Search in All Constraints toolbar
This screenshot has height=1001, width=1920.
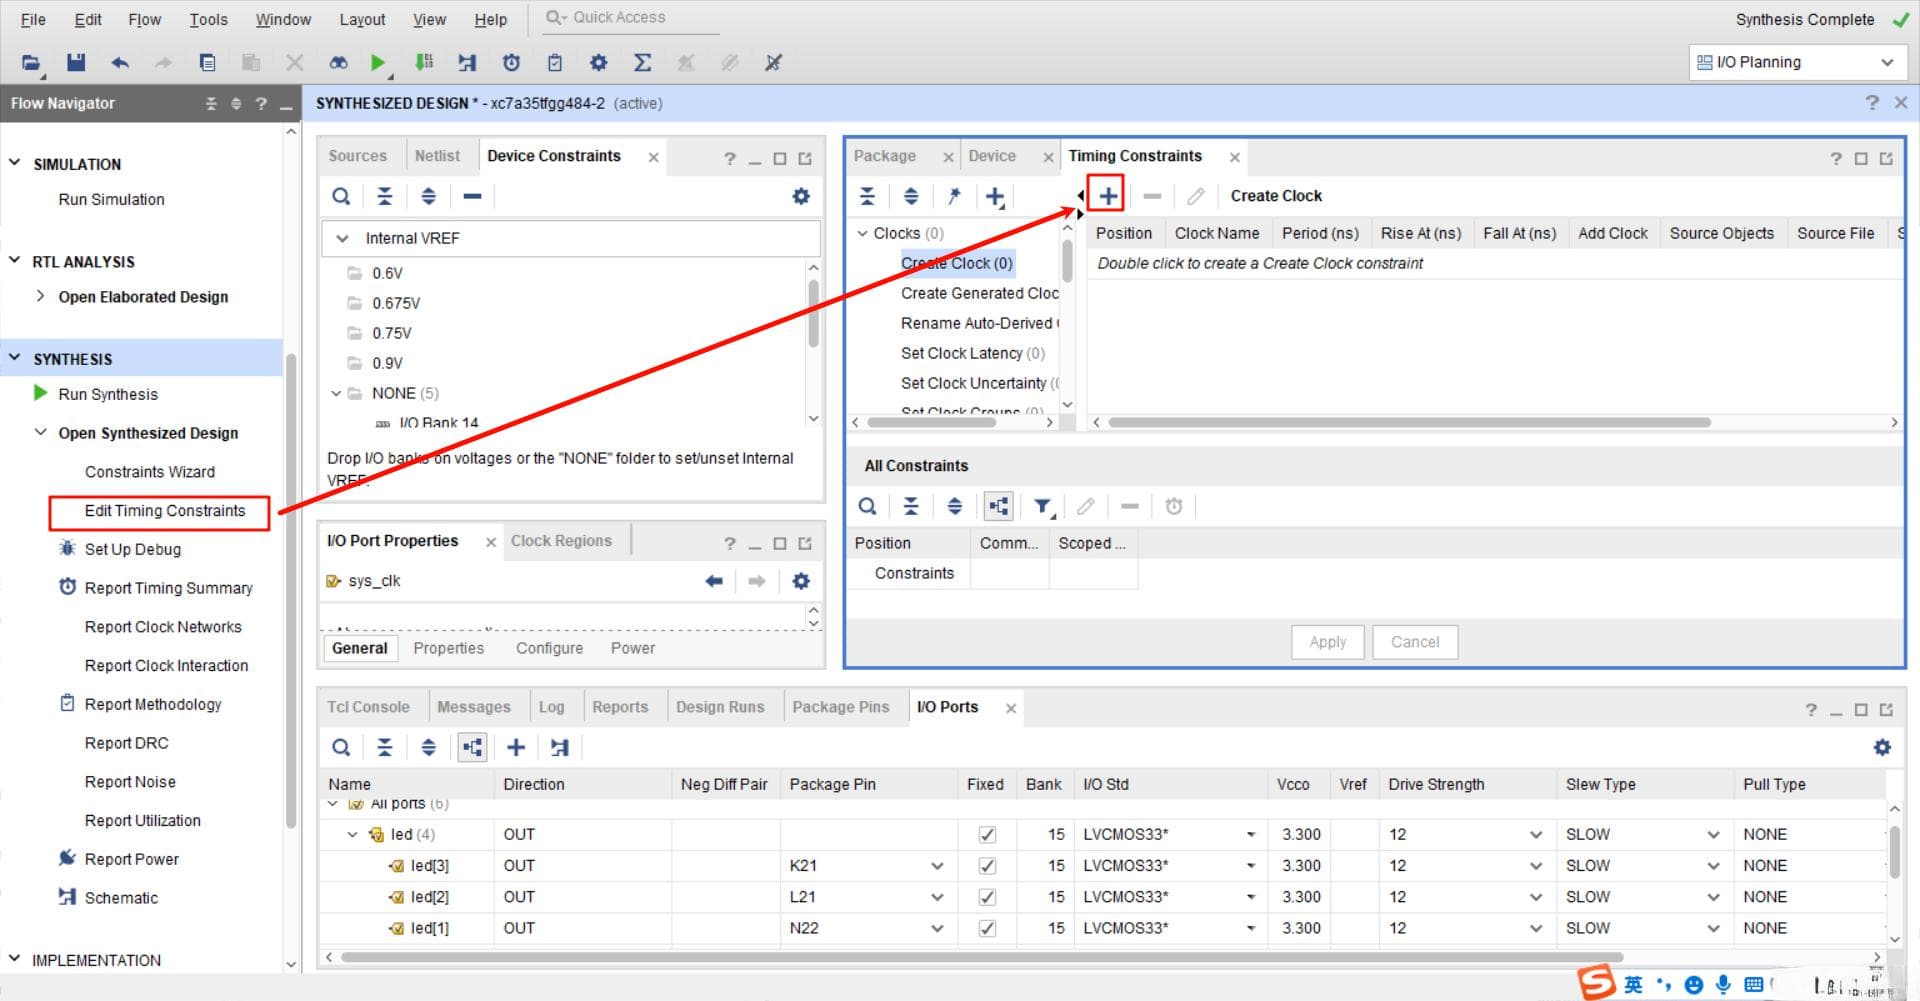(867, 506)
